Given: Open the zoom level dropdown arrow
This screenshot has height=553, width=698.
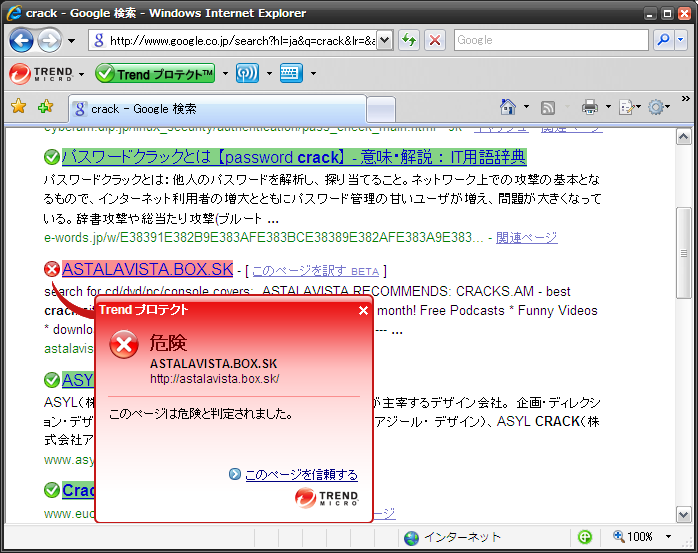Looking at the screenshot, I should tap(668, 537).
